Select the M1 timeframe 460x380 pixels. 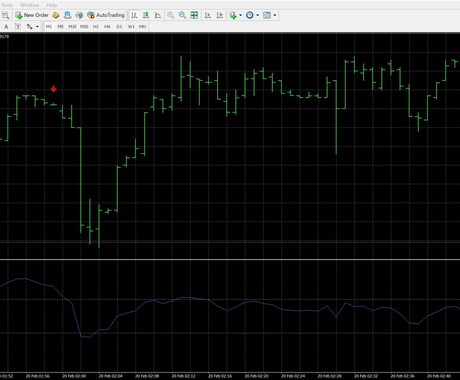[49, 27]
